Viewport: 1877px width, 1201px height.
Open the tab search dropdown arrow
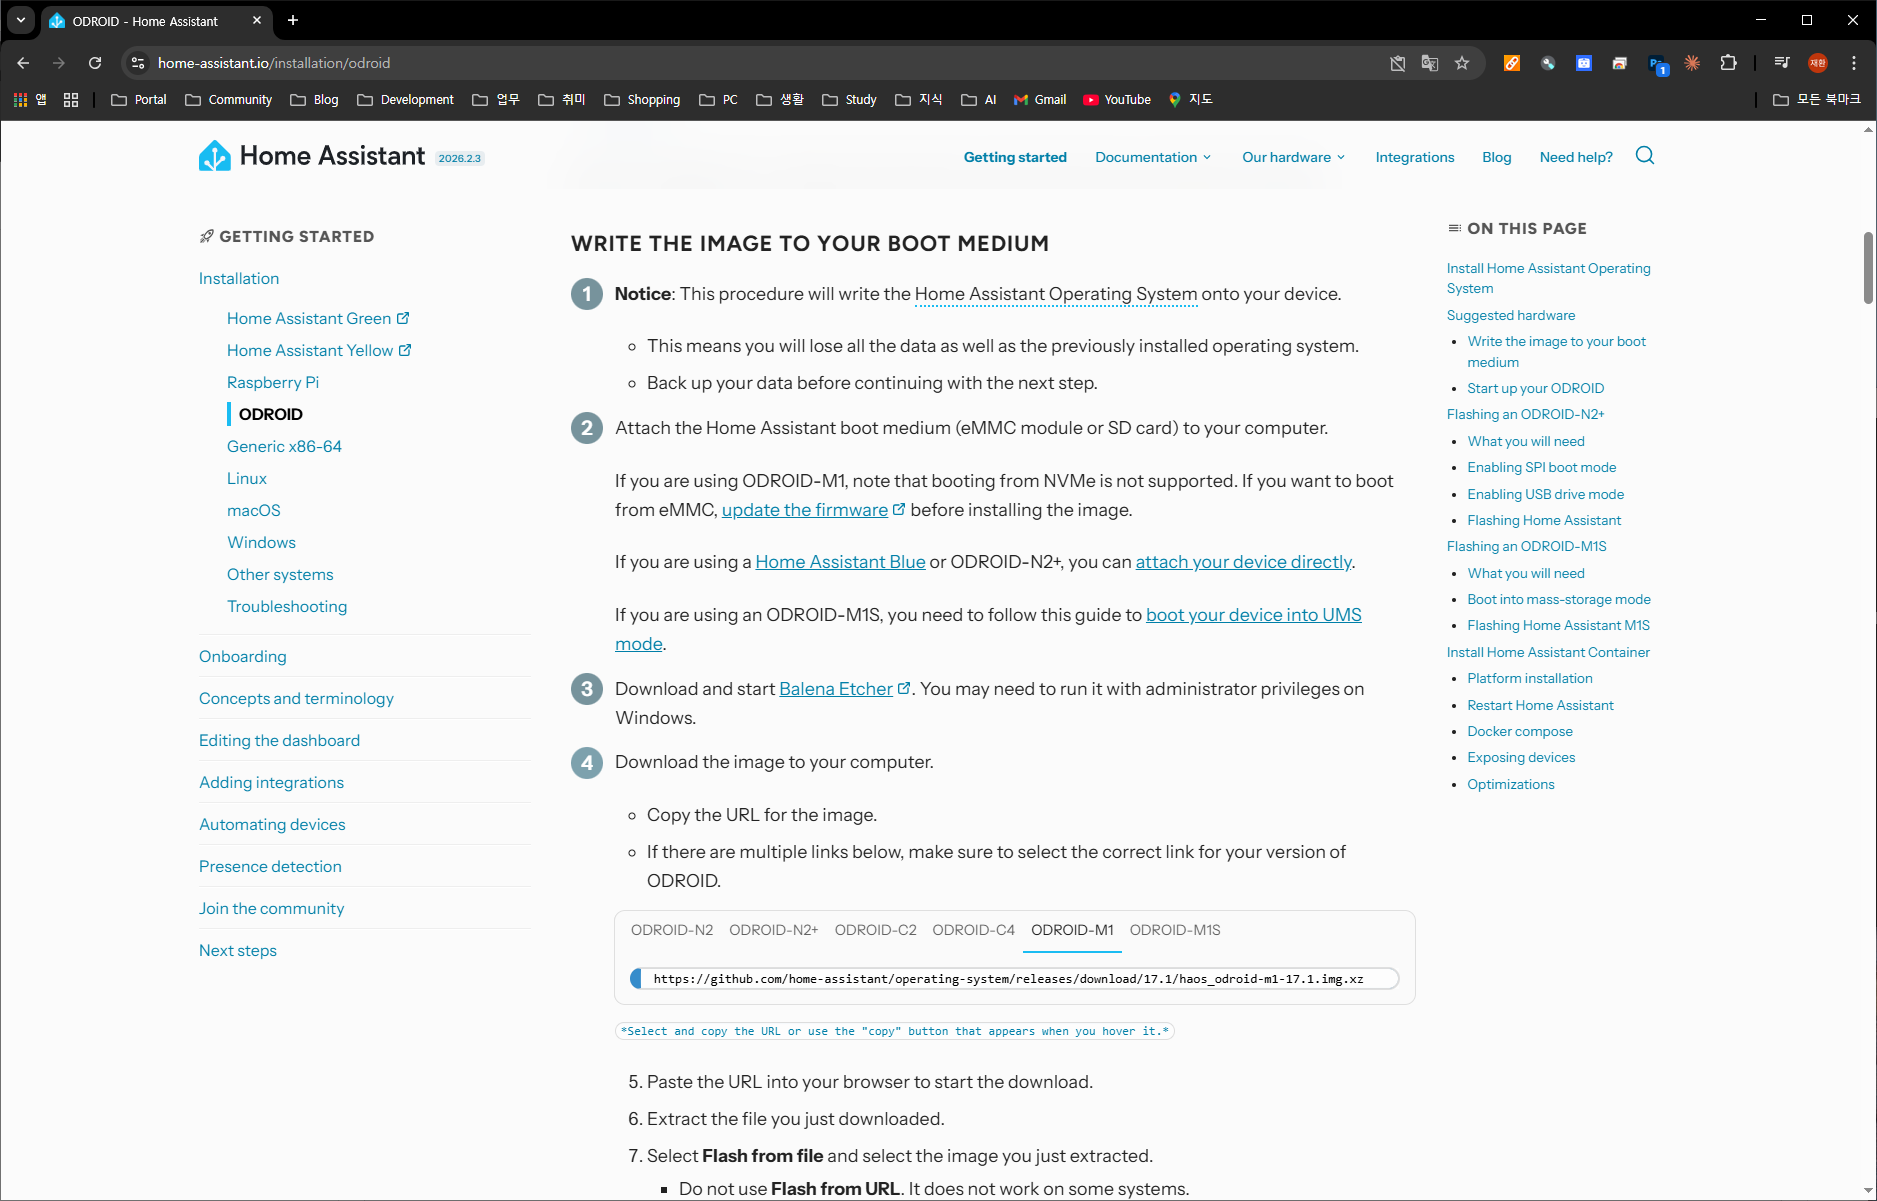[x=20, y=20]
